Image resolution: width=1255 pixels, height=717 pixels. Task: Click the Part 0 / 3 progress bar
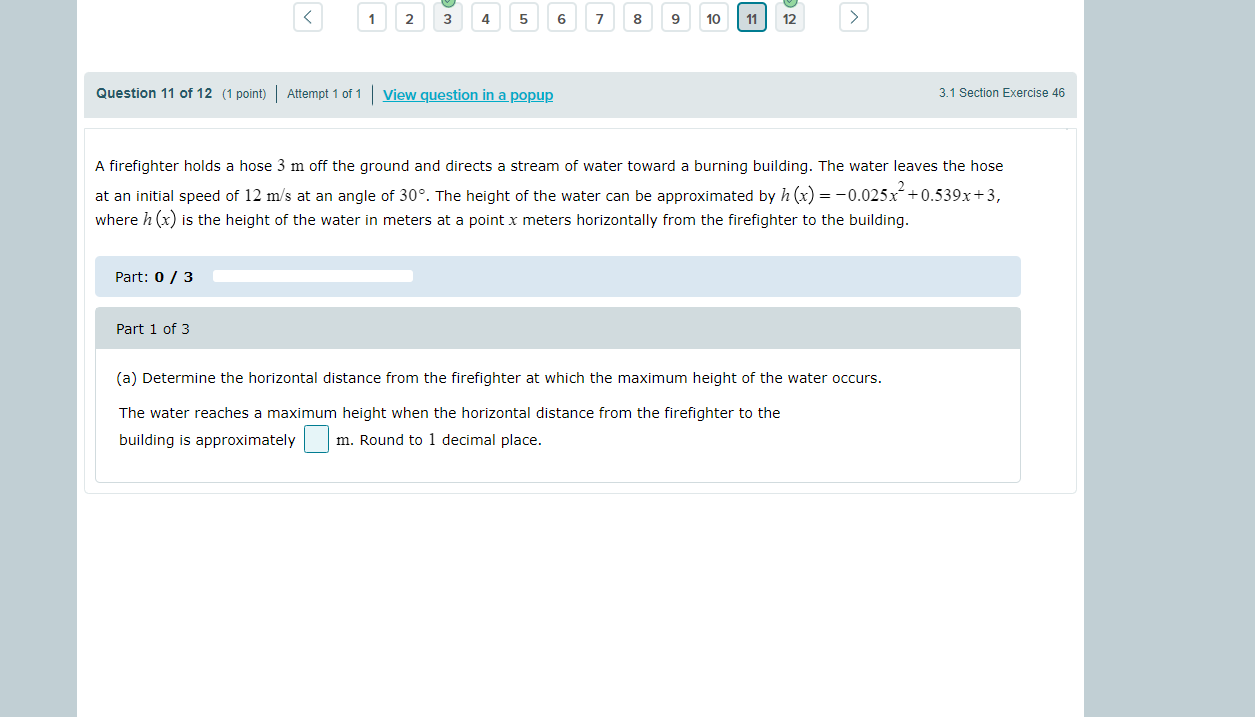[x=313, y=276]
